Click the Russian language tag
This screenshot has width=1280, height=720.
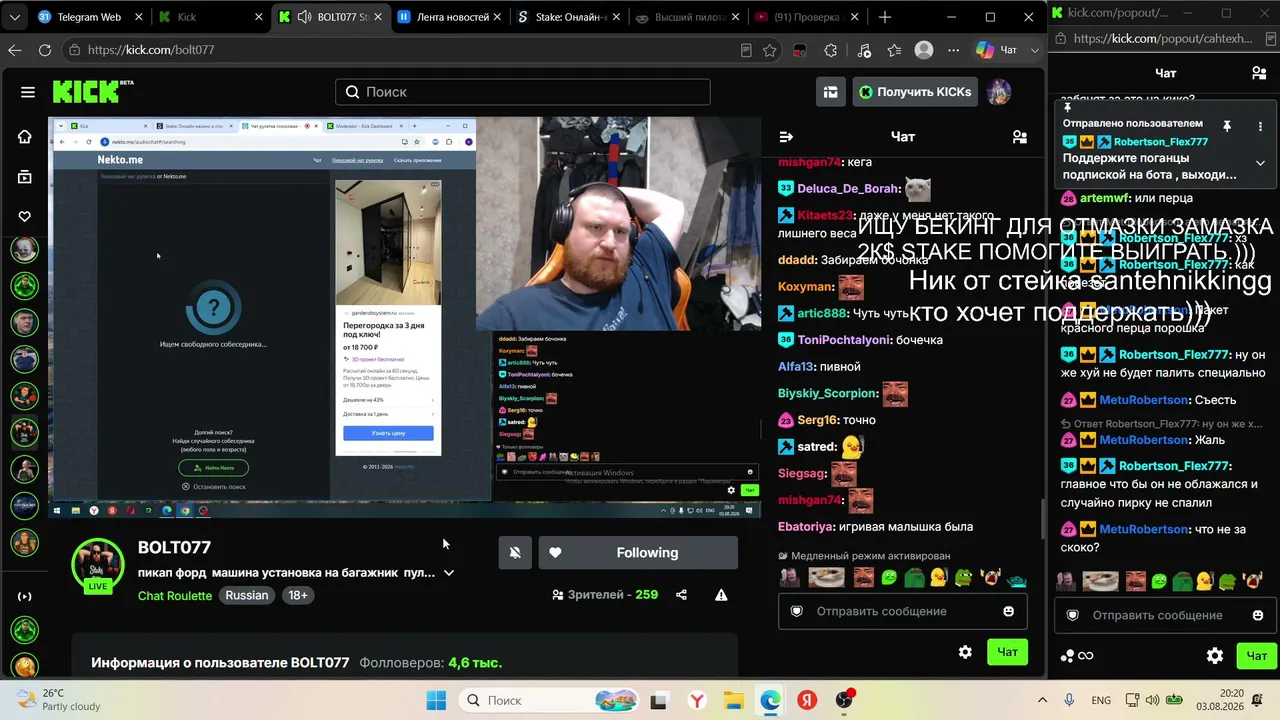tap(247, 595)
